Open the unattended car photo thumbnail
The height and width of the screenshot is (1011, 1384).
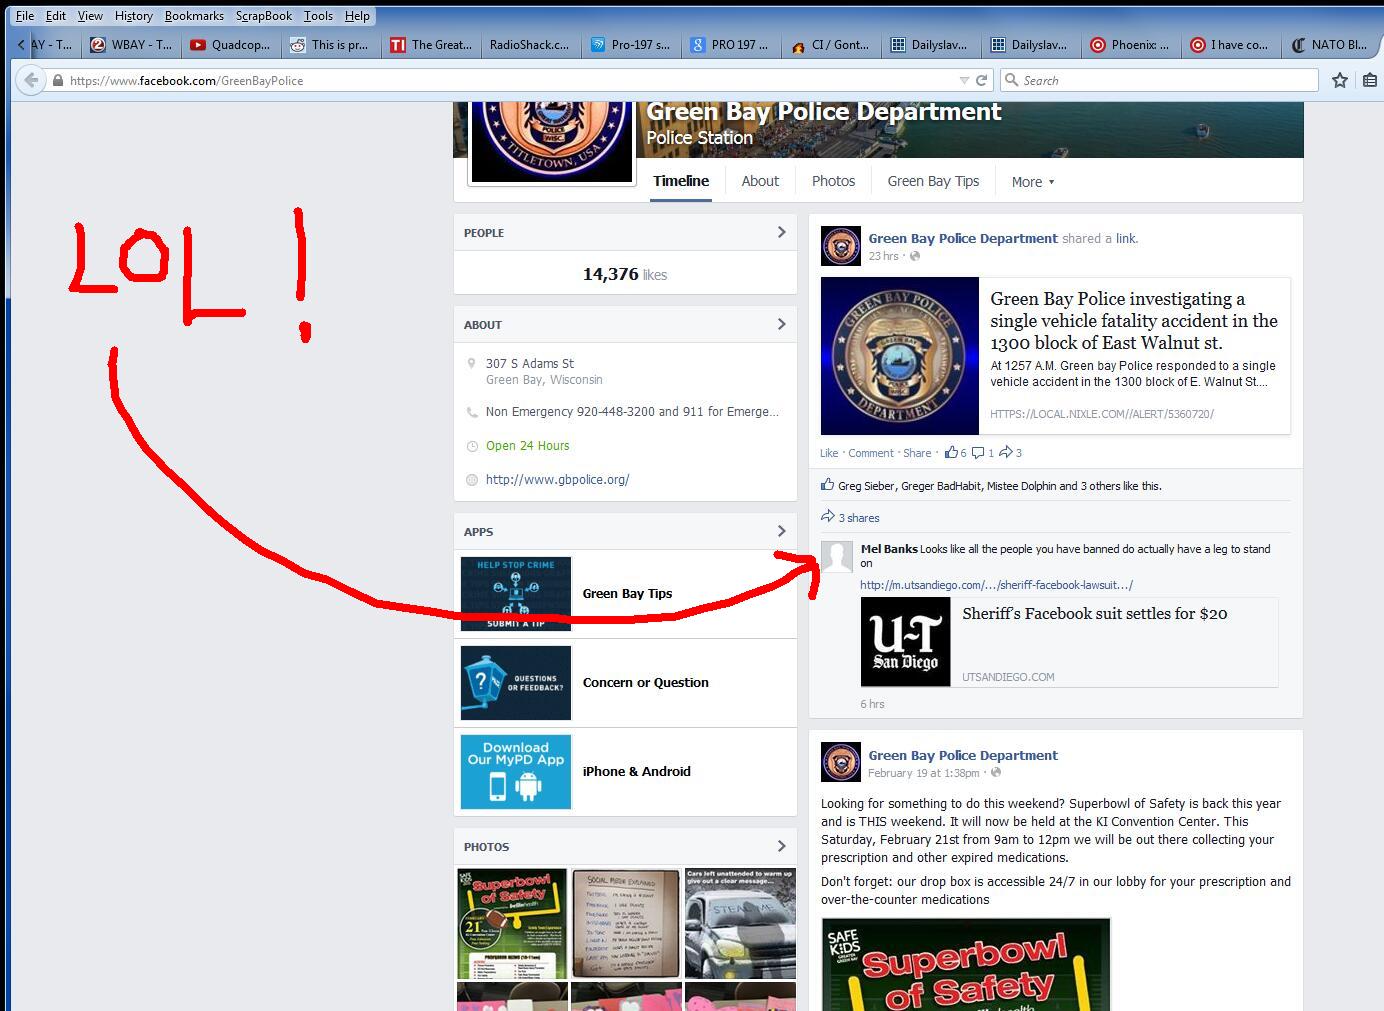pyautogui.click(x=740, y=924)
